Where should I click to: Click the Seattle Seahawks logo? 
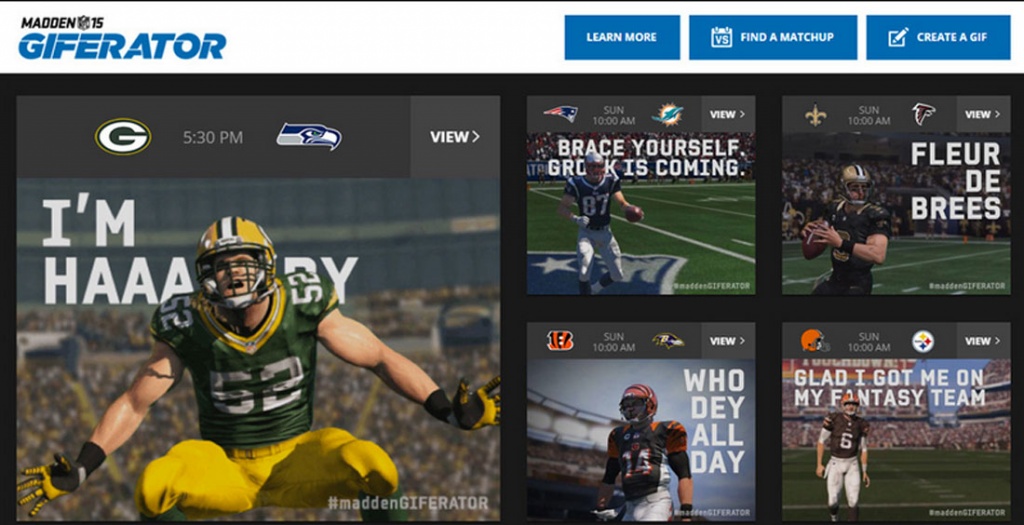pos(309,136)
